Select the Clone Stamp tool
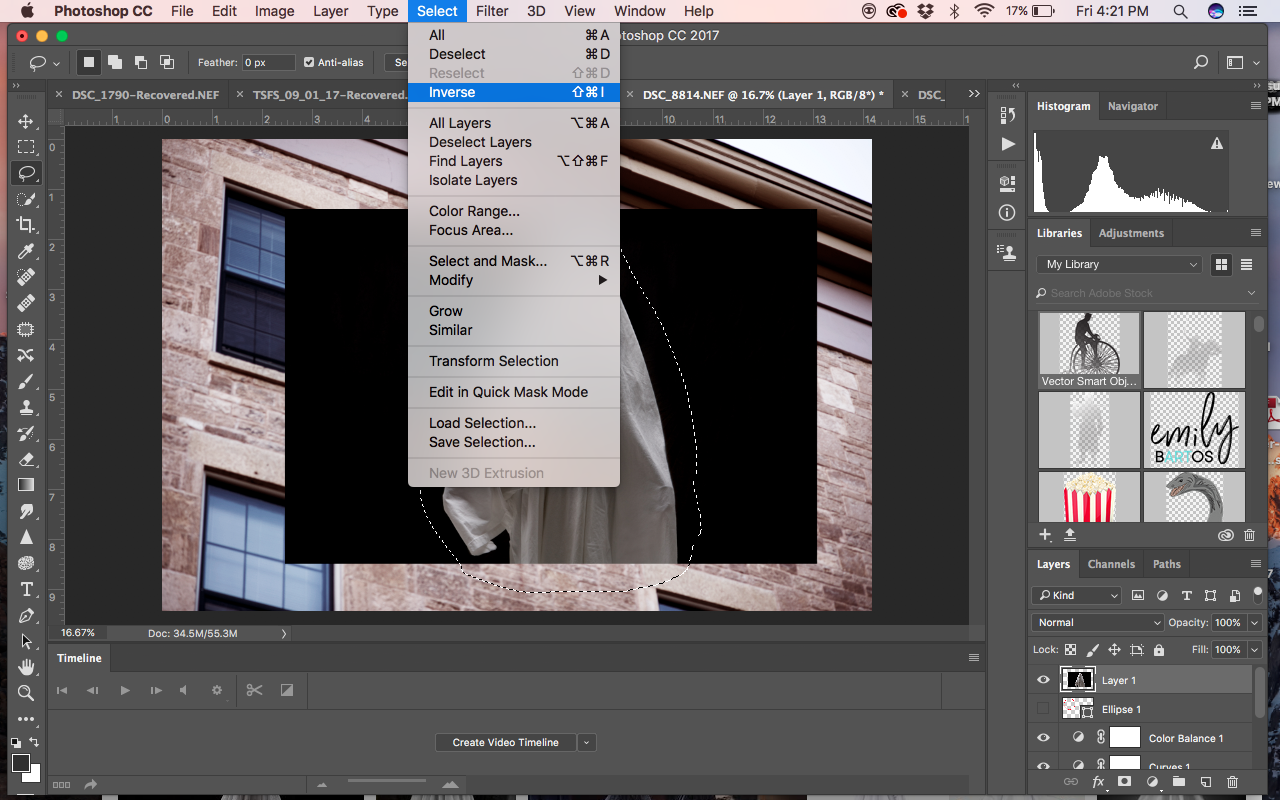Screen dimensions: 1280x800 pos(26,407)
